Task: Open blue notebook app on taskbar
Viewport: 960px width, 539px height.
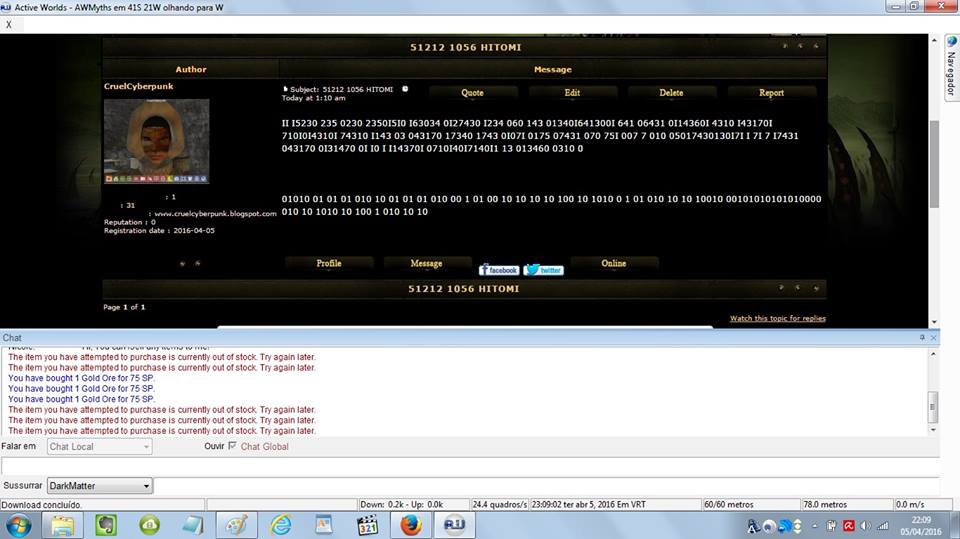Action: click(193, 526)
